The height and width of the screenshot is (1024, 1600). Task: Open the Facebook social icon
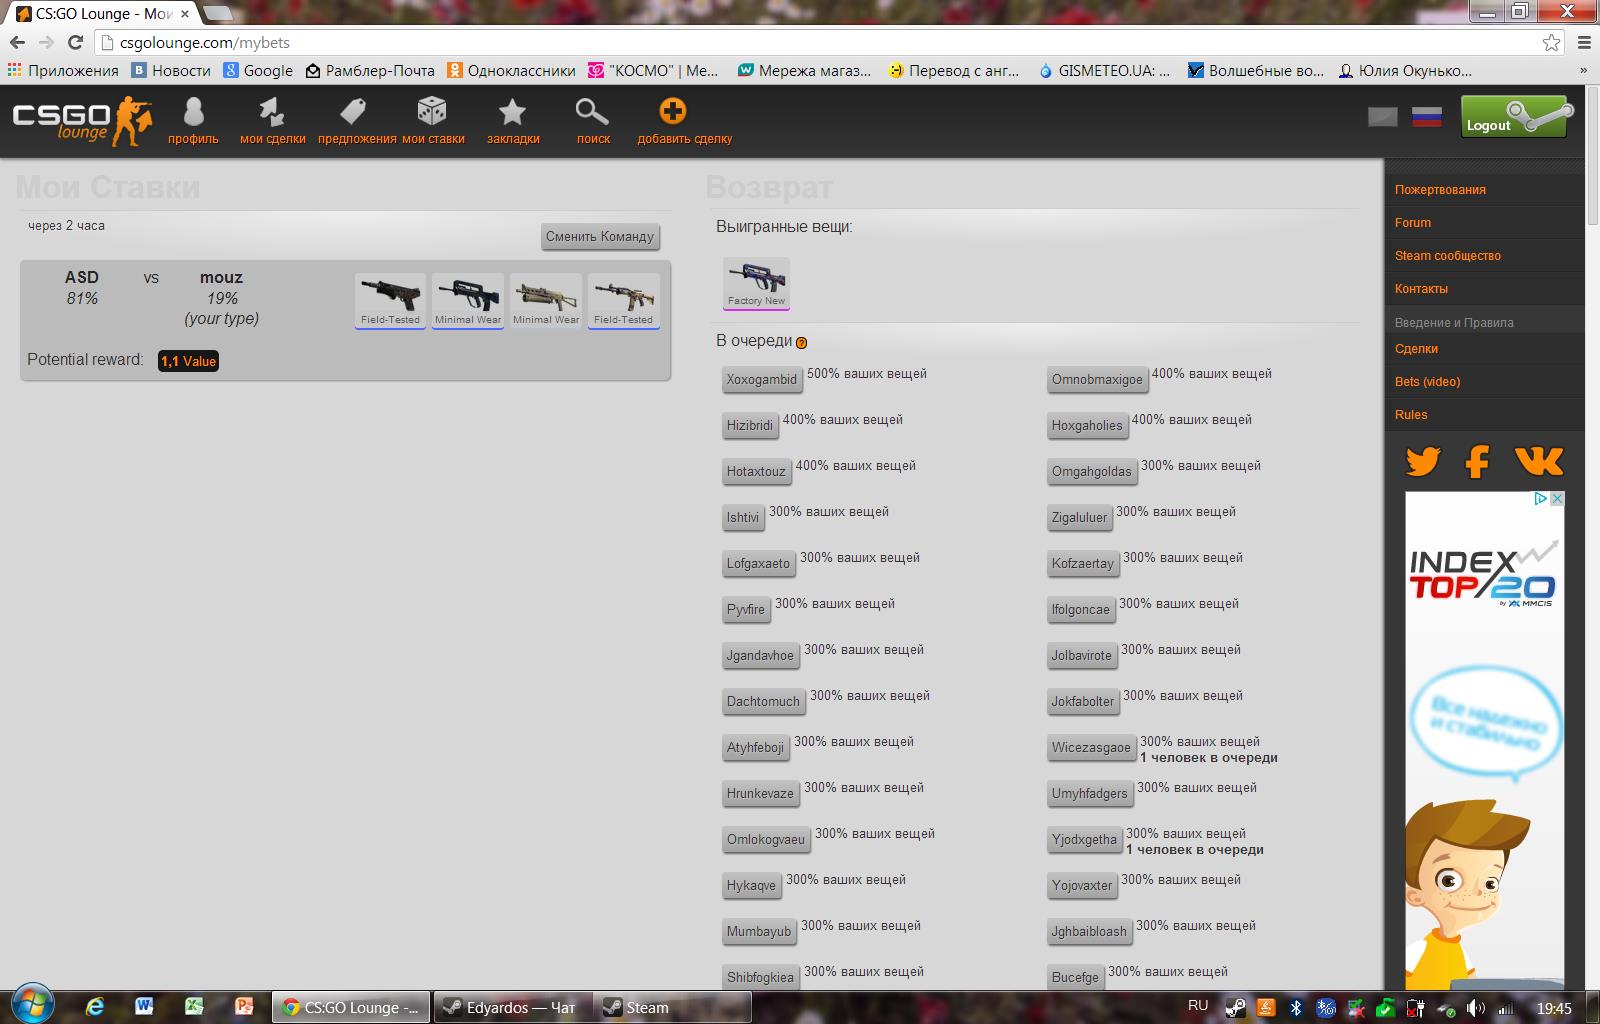1478,462
